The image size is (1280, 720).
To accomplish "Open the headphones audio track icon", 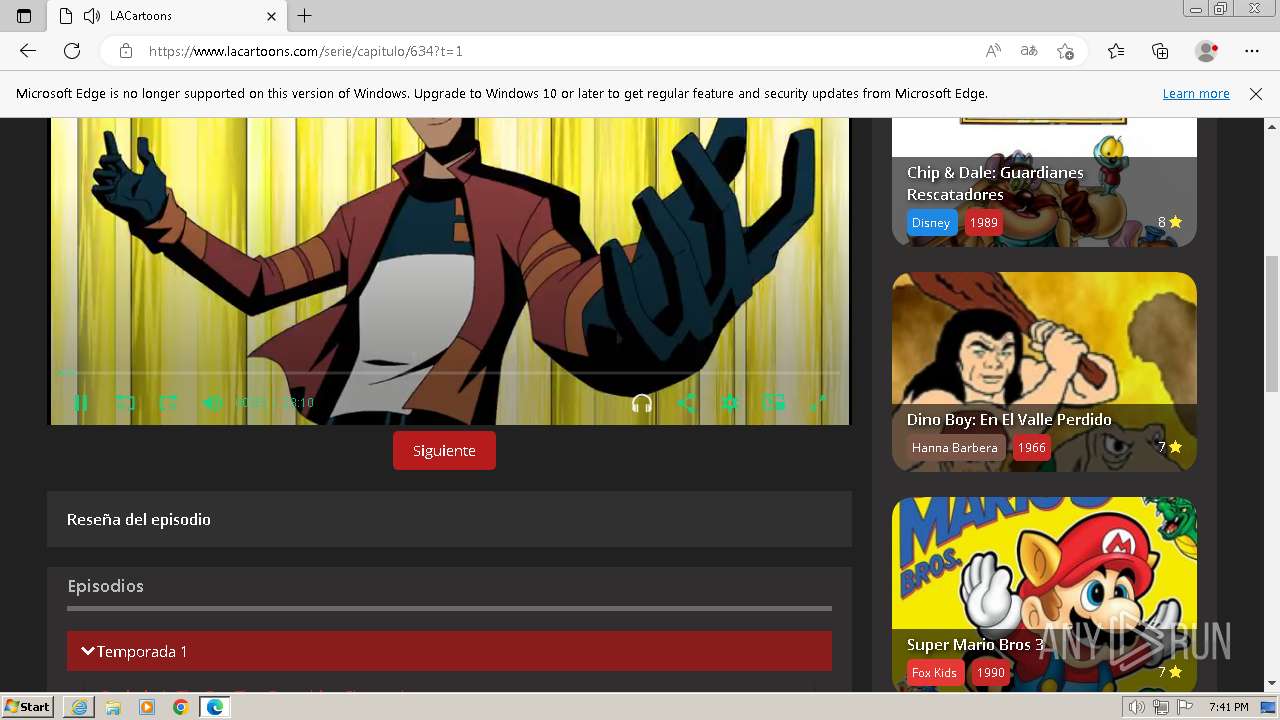I will click(642, 403).
